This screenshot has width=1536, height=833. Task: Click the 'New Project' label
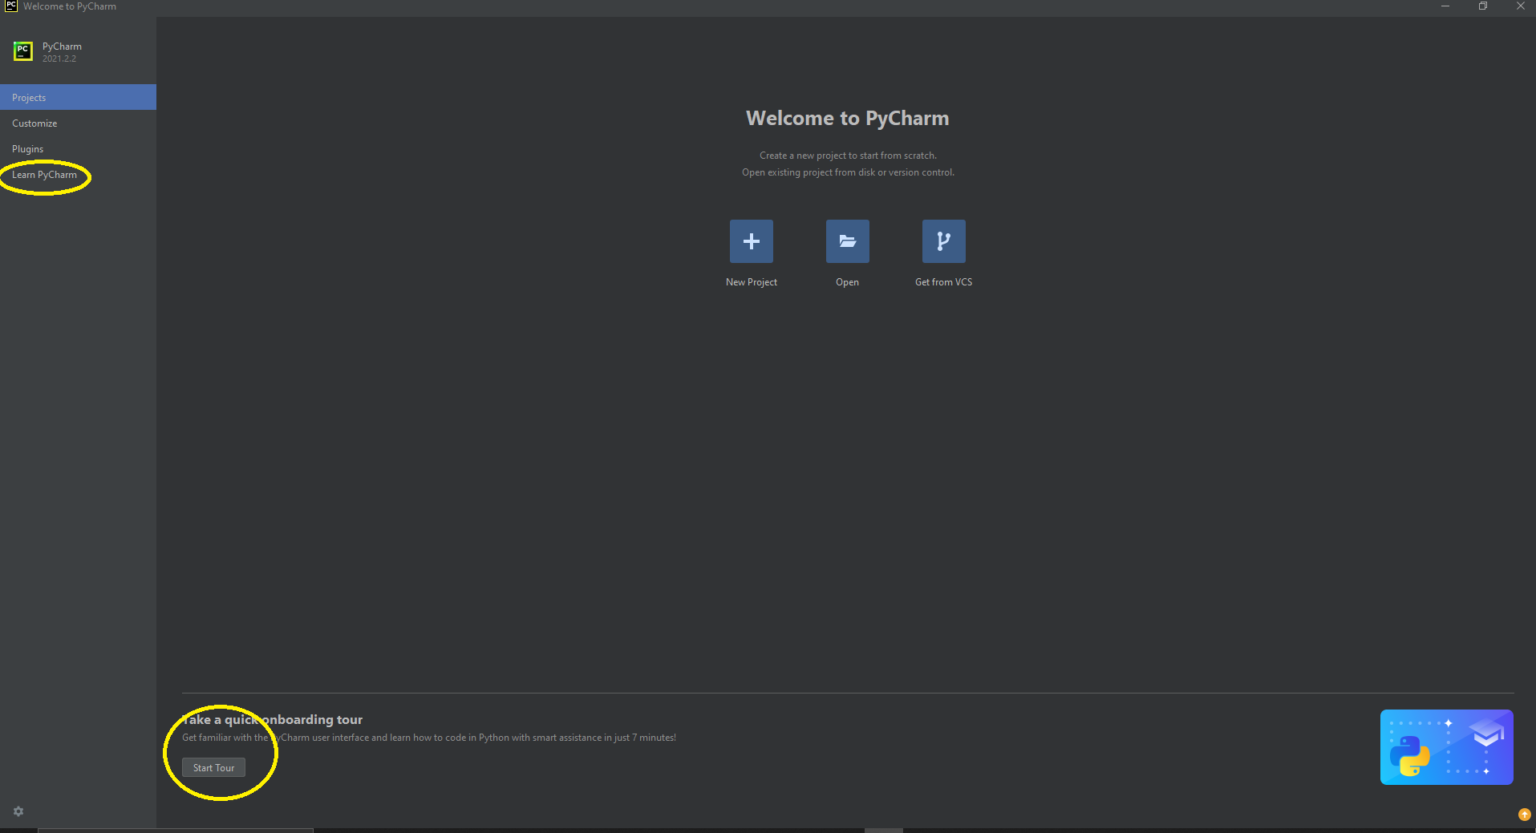click(x=751, y=282)
